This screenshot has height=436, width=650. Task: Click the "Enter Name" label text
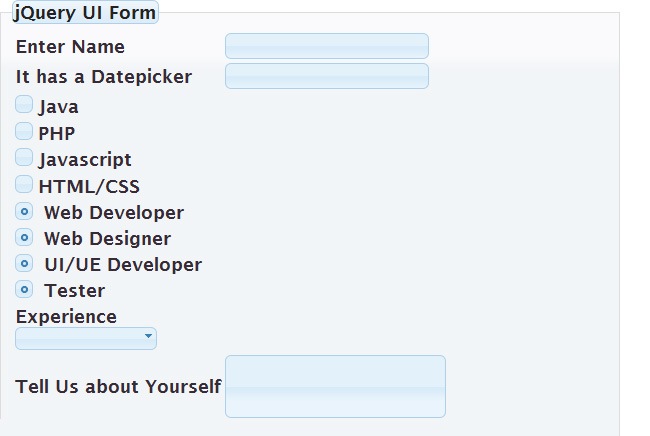point(70,47)
